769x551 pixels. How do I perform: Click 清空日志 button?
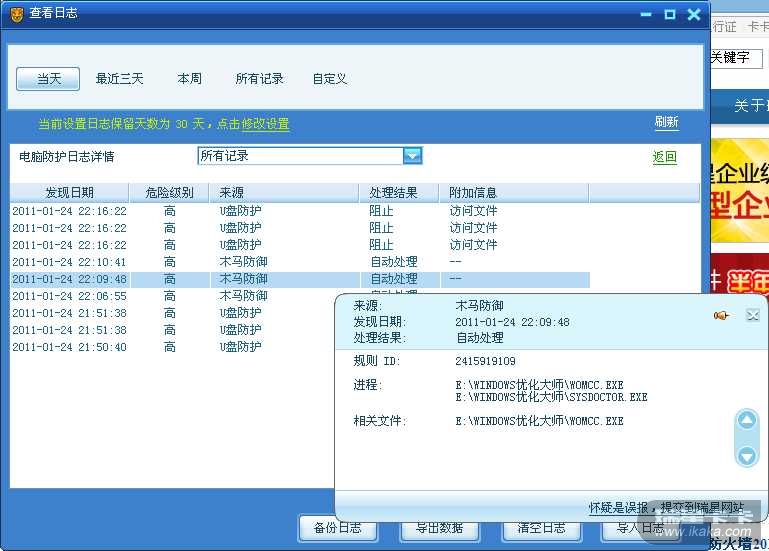pyautogui.click(x=541, y=528)
